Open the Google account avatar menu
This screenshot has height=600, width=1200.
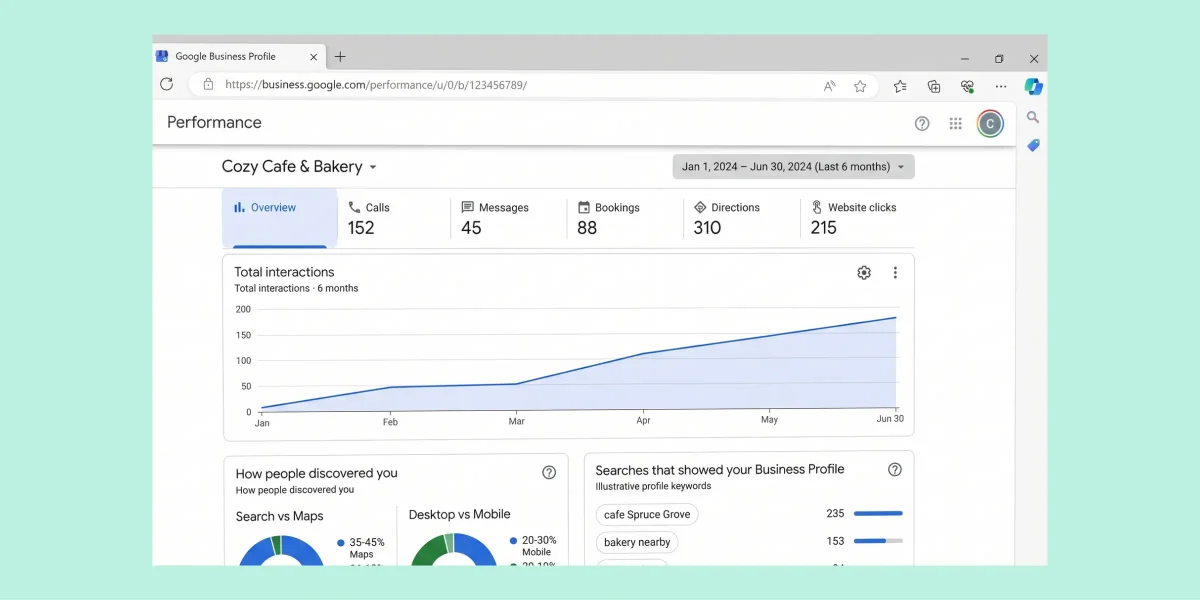[990, 123]
